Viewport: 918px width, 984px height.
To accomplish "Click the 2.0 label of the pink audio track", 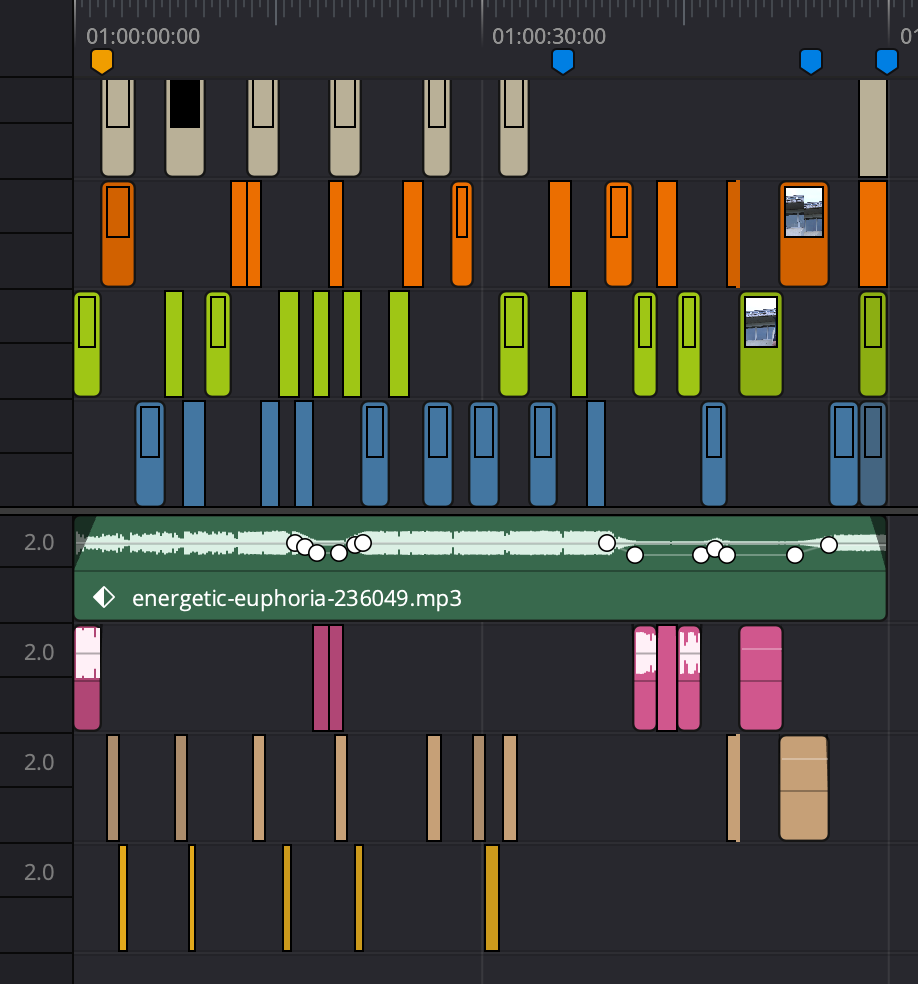I will (39, 652).
